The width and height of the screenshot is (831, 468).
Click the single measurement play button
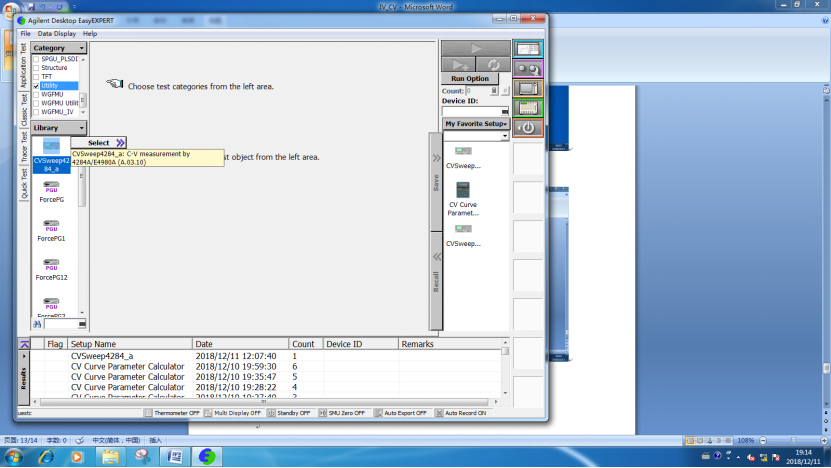[475, 48]
